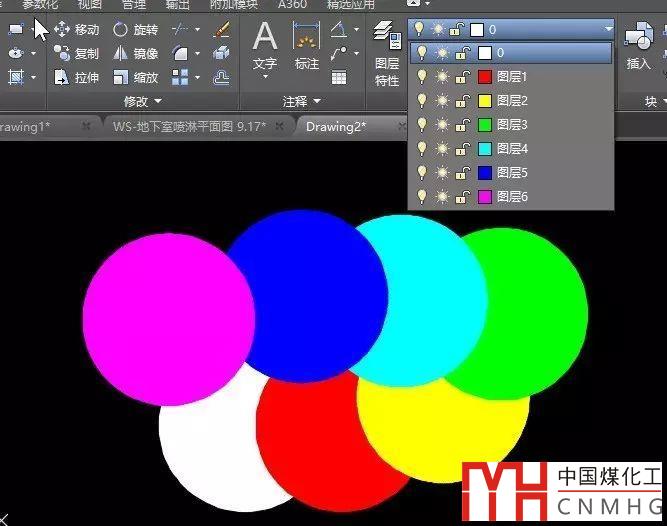The width and height of the screenshot is (667, 526).
Task: Click the red color swatch of 图层1
Action: (x=485, y=77)
